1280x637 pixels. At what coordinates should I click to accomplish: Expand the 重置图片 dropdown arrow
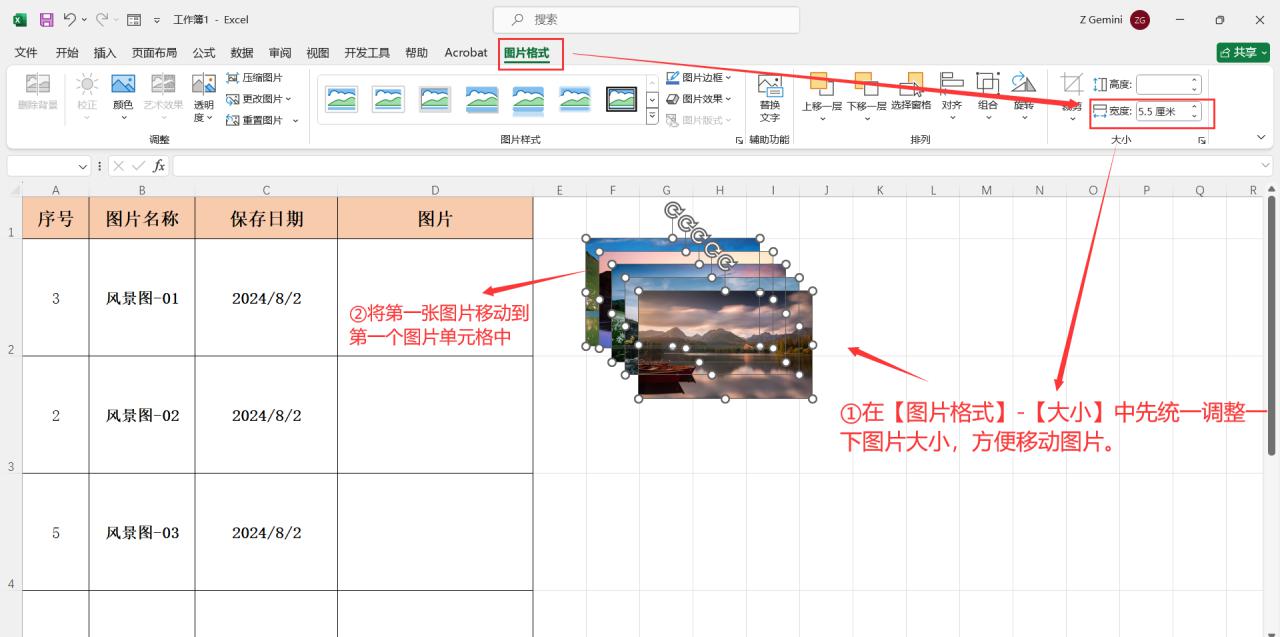click(x=296, y=120)
